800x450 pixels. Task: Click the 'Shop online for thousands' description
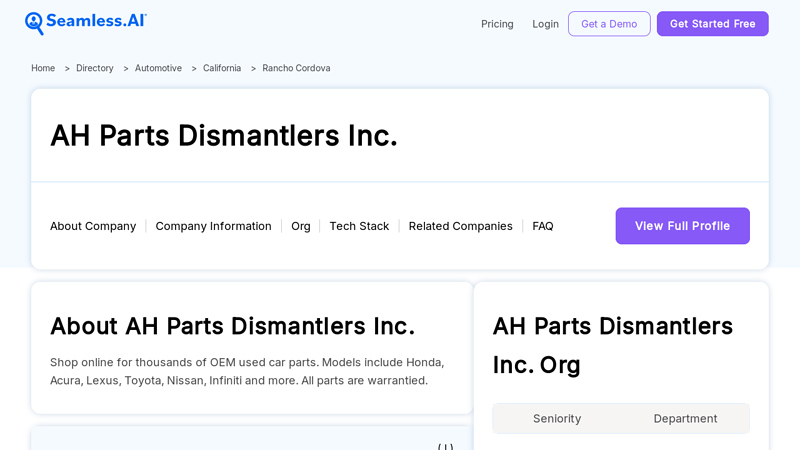pyautogui.click(x=247, y=371)
